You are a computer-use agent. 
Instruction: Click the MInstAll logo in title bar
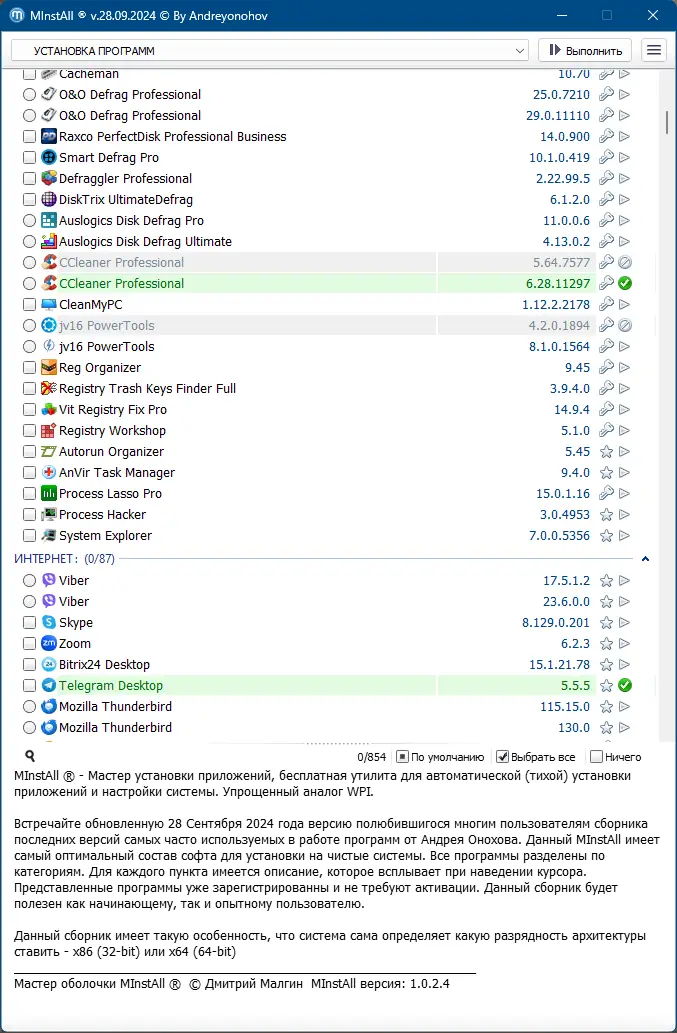[17, 15]
